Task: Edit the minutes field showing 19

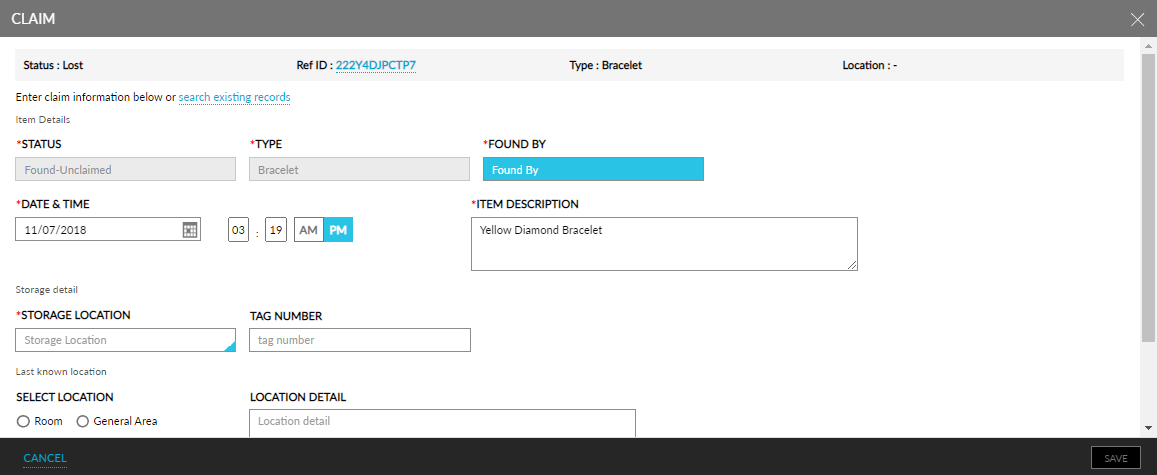Action: pyautogui.click(x=276, y=230)
